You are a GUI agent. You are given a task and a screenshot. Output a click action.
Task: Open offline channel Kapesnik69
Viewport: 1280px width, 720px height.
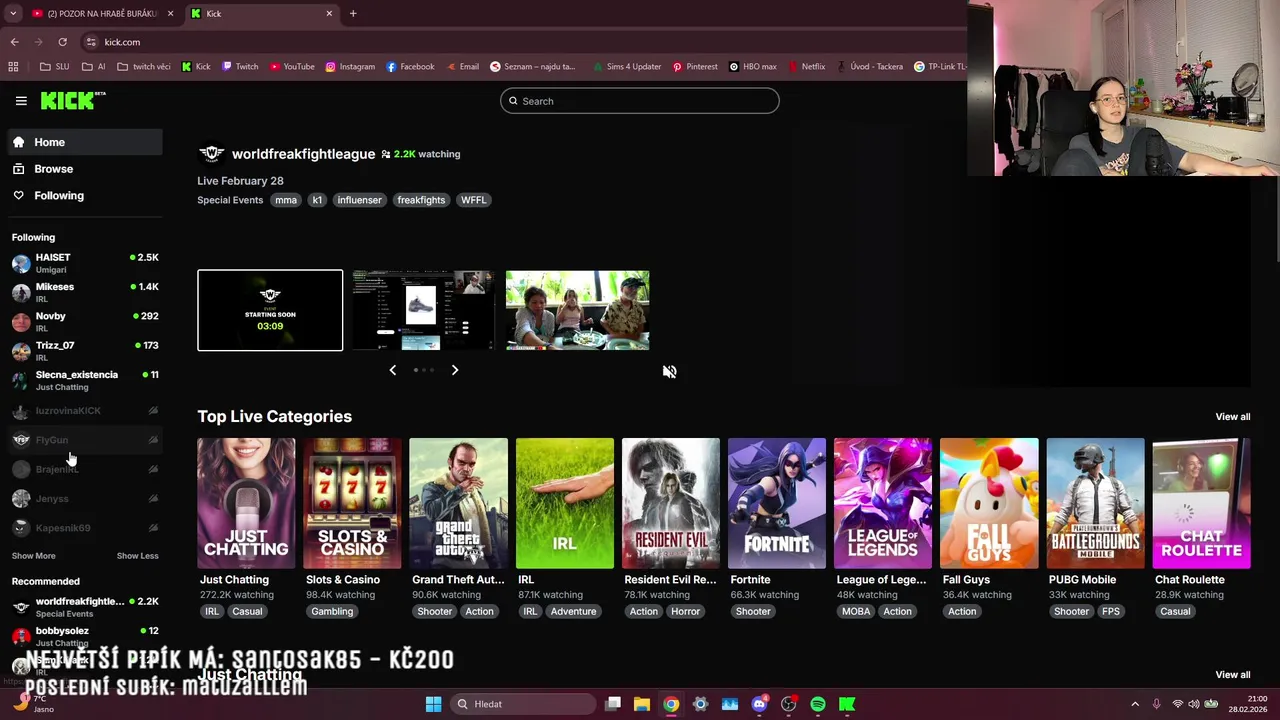[x=85, y=527]
